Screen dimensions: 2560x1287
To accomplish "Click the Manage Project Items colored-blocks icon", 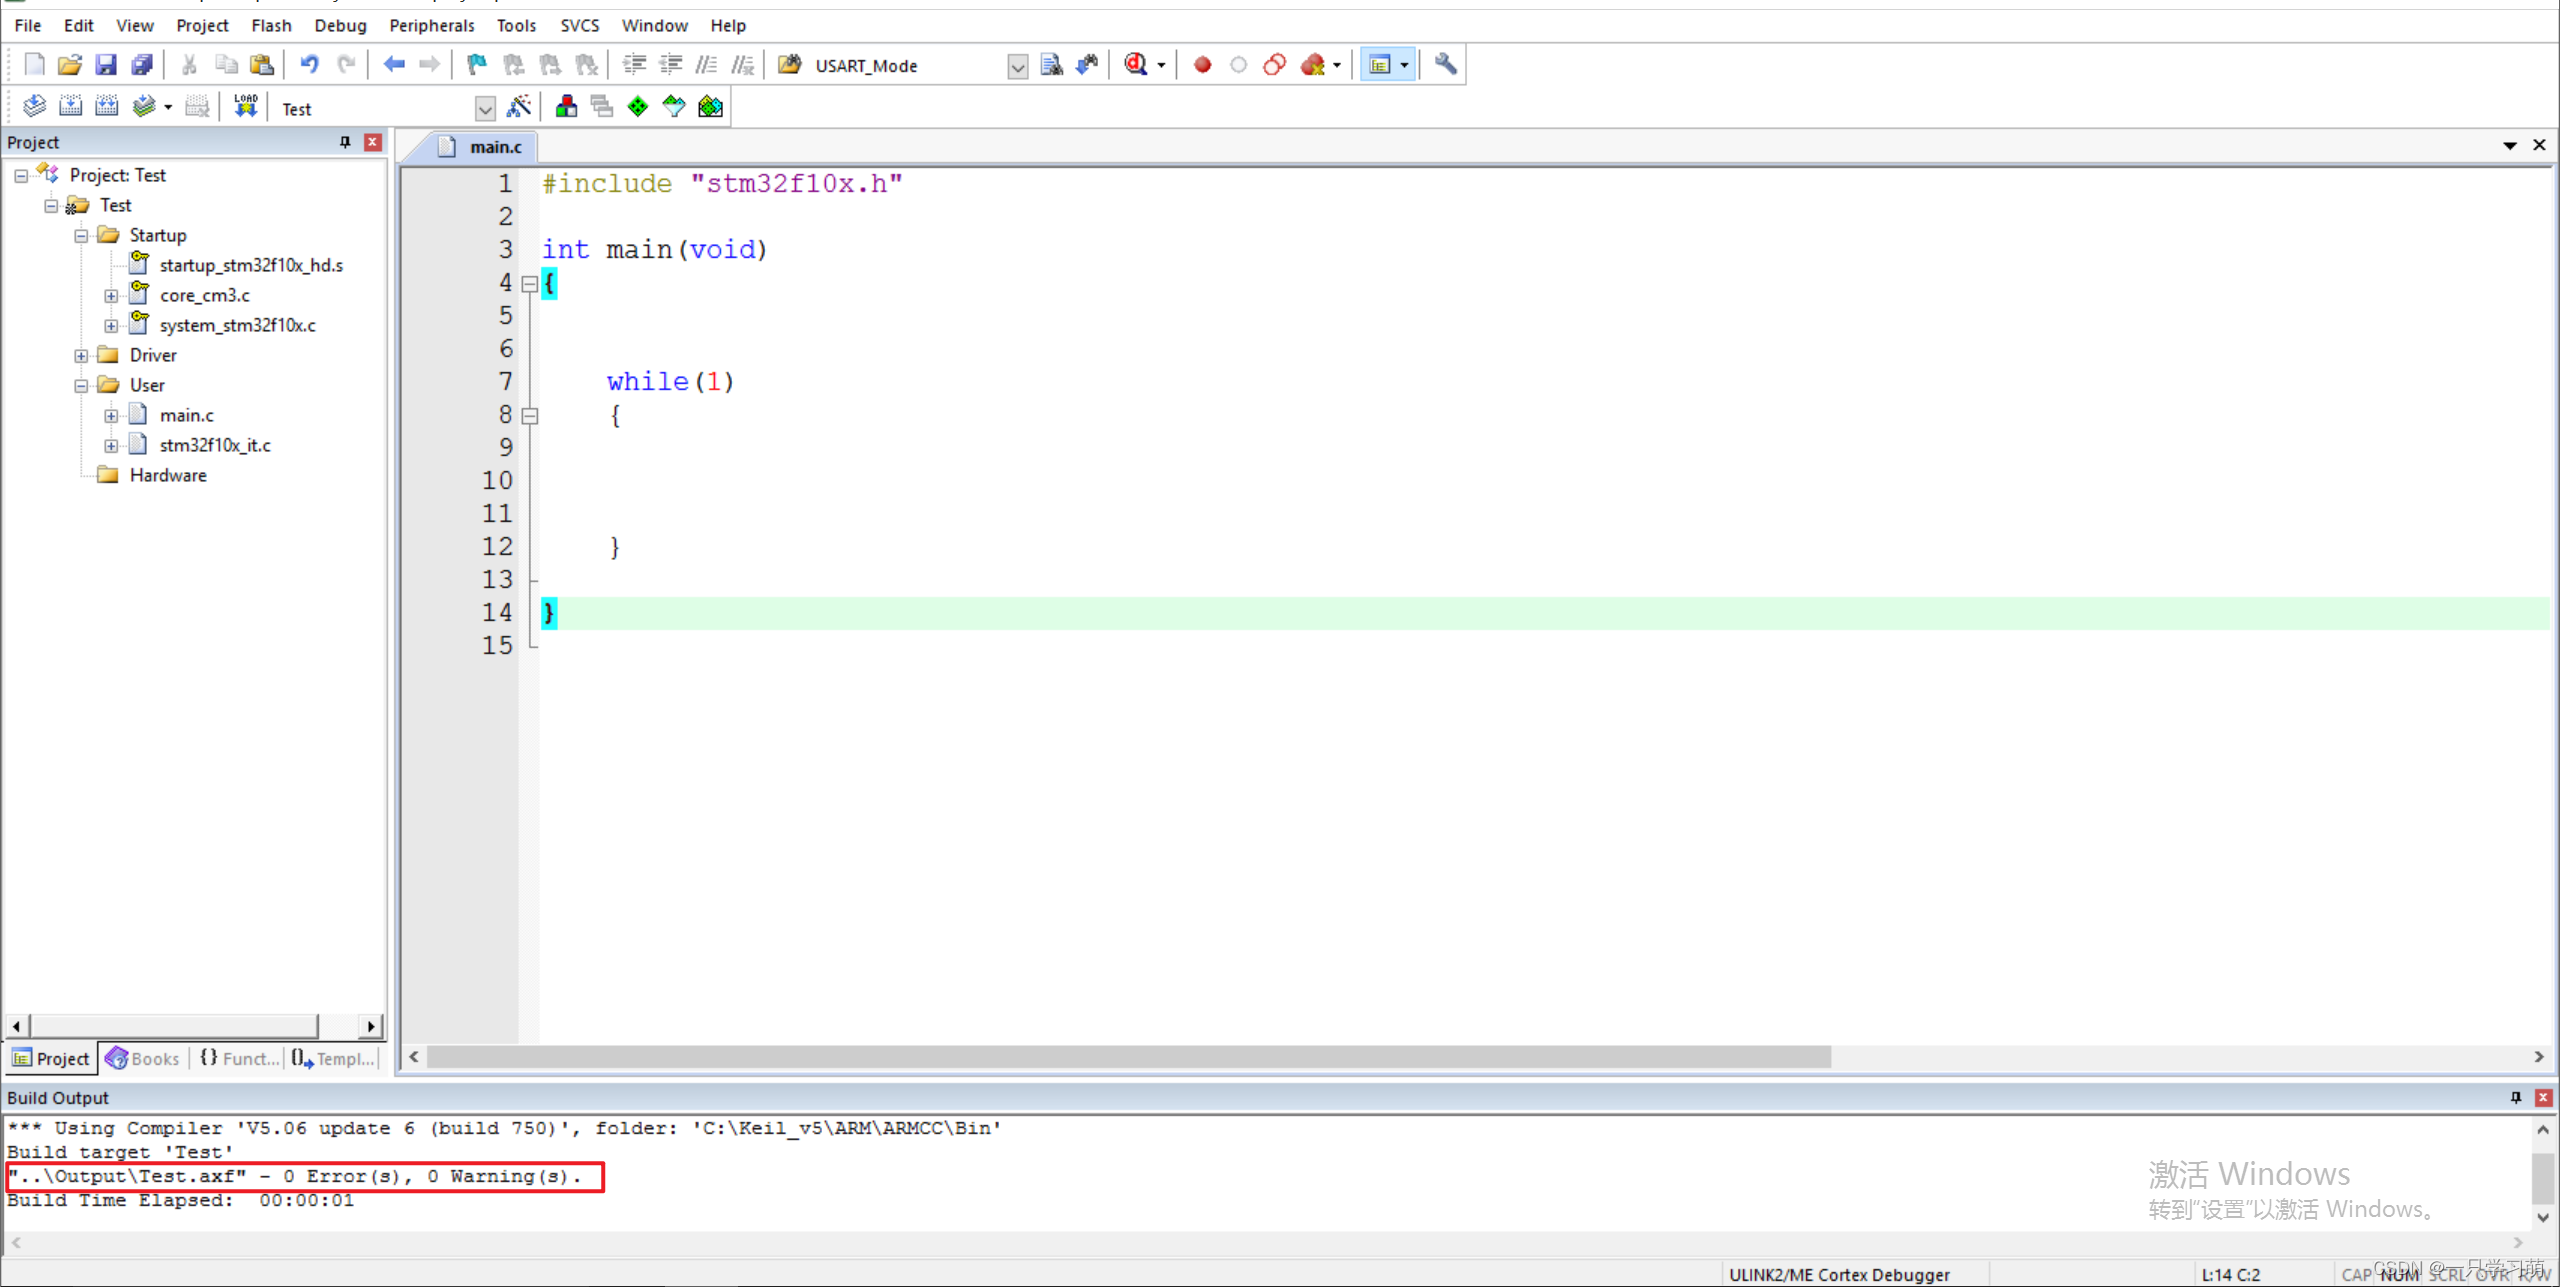I will pos(566,106).
